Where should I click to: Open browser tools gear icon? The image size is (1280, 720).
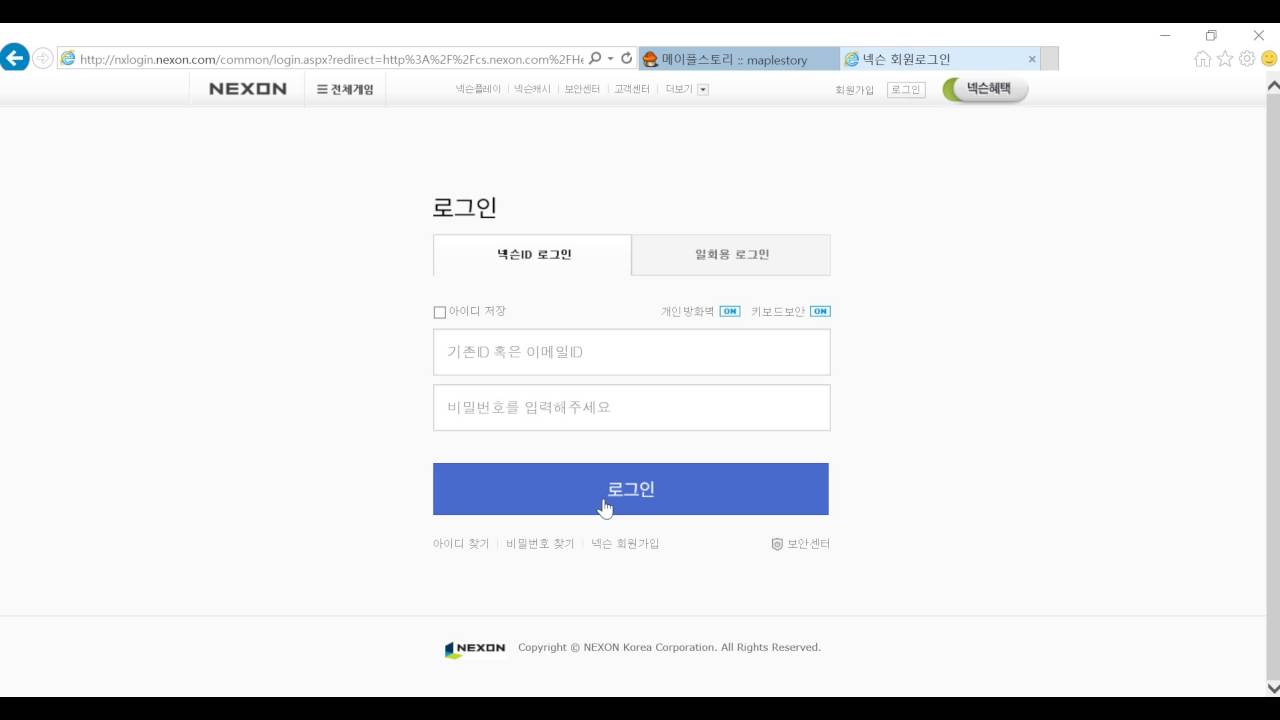click(x=1247, y=59)
